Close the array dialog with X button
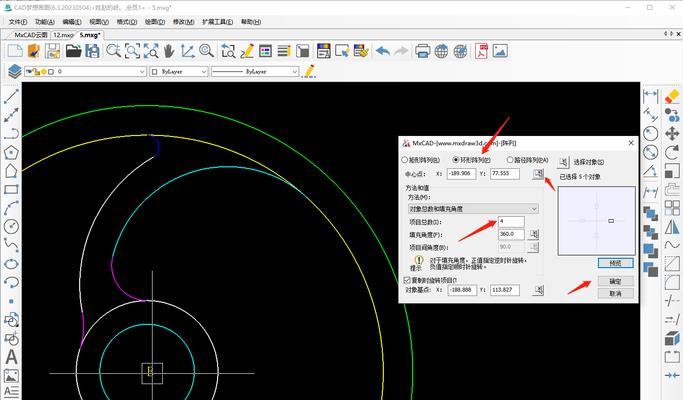Image resolution: width=683 pixels, height=400 pixels. click(x=631, y=143)
